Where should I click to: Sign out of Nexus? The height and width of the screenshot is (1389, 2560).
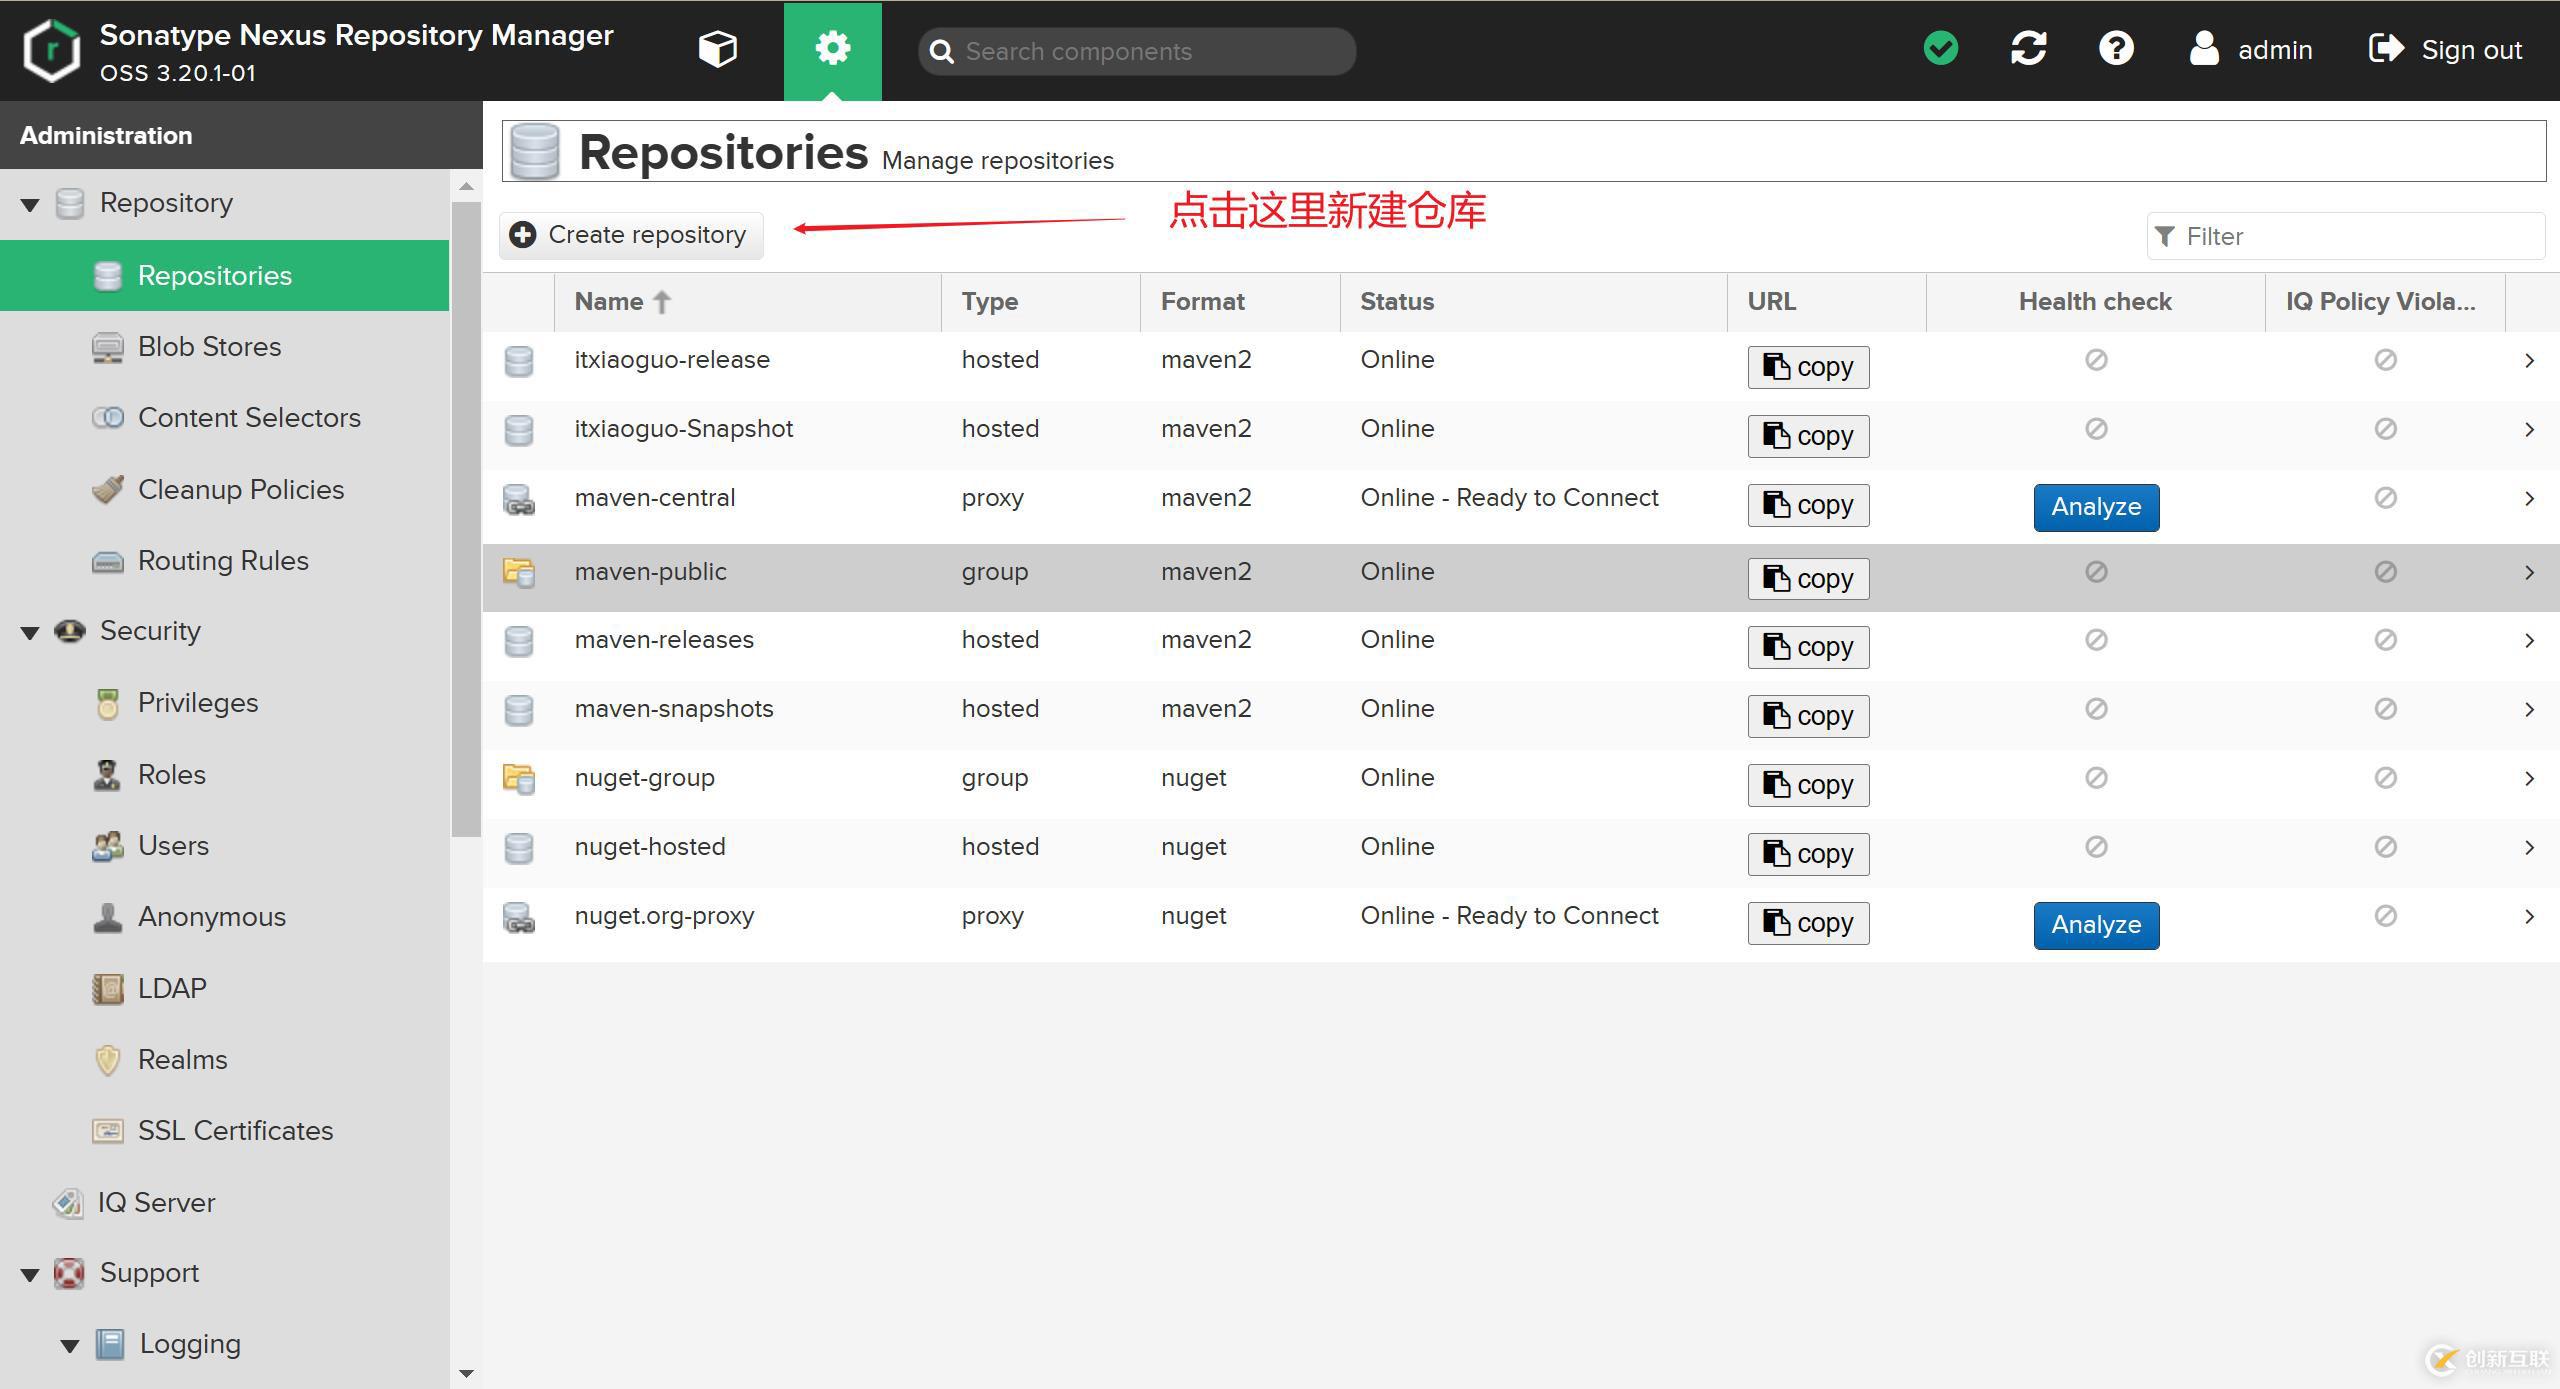[x=2445, y=49]
